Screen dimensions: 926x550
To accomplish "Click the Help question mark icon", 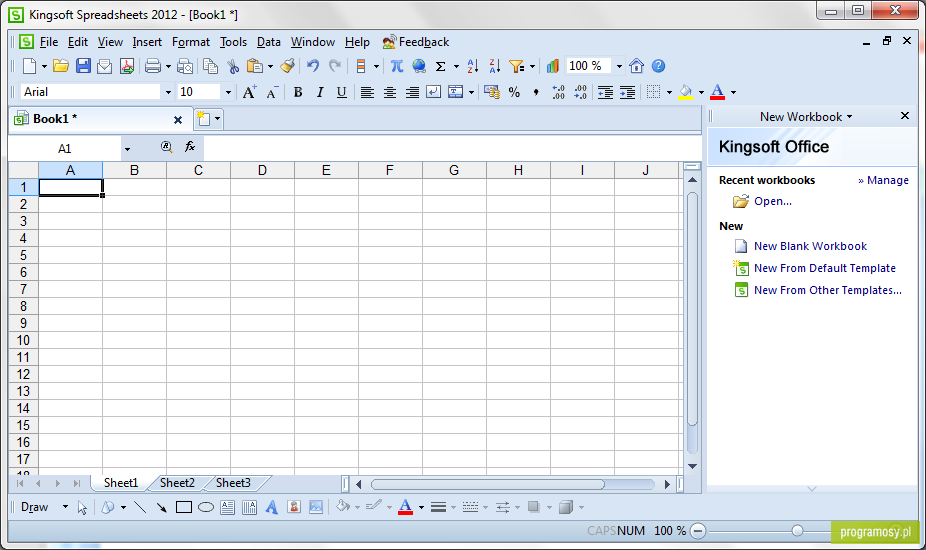I will tap(658, 66).
